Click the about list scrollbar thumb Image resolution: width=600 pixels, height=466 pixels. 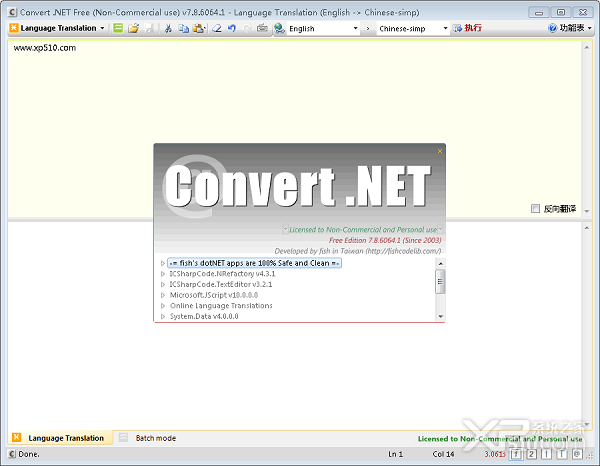pos(440,282)
